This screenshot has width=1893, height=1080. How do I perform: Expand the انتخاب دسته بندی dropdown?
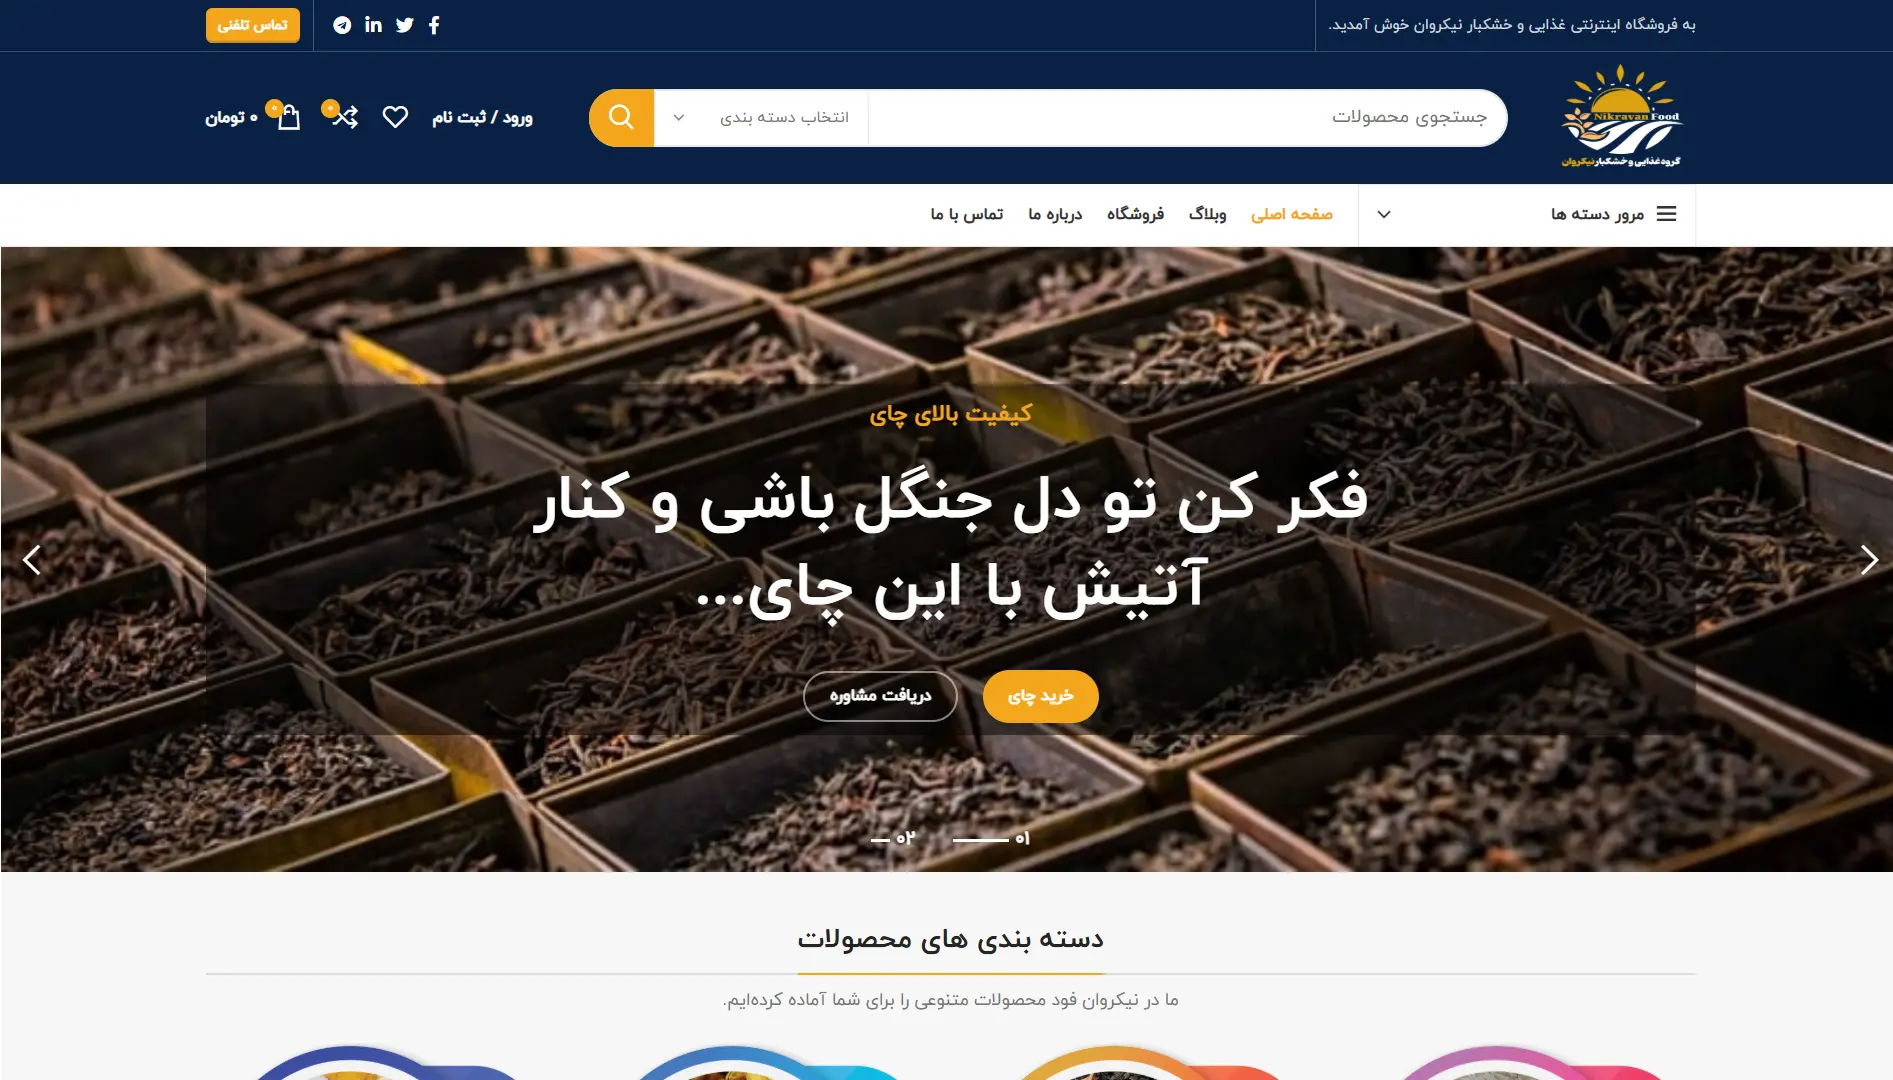(762, 117)
